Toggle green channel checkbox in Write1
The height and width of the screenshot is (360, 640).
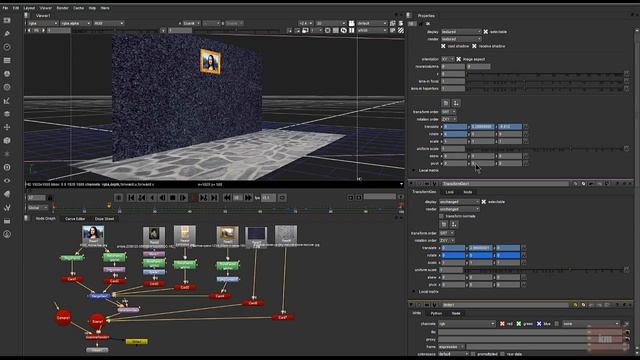pos(519,324)
